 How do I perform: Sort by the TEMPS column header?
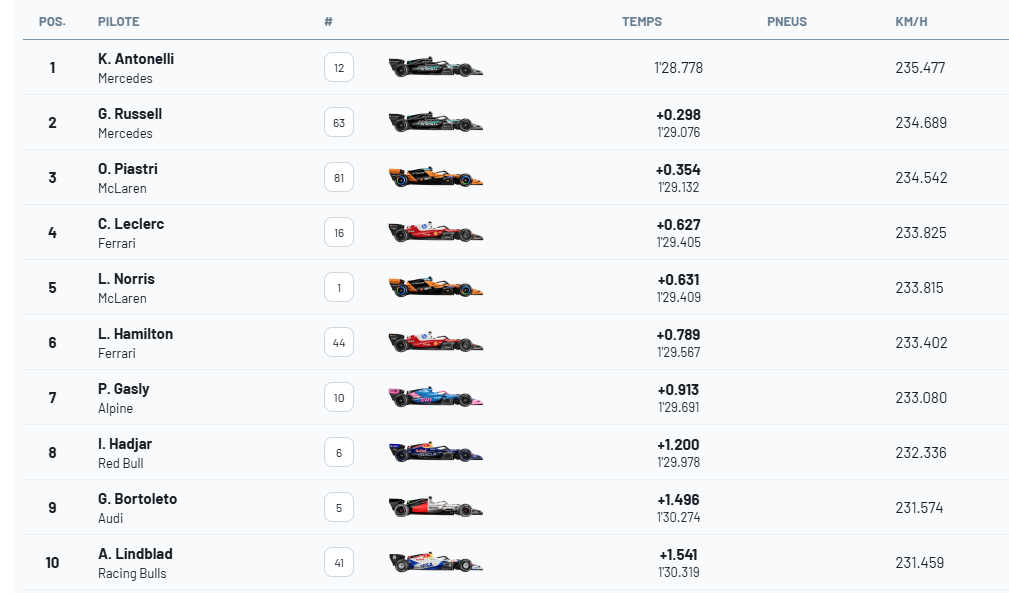pos(642,22)
